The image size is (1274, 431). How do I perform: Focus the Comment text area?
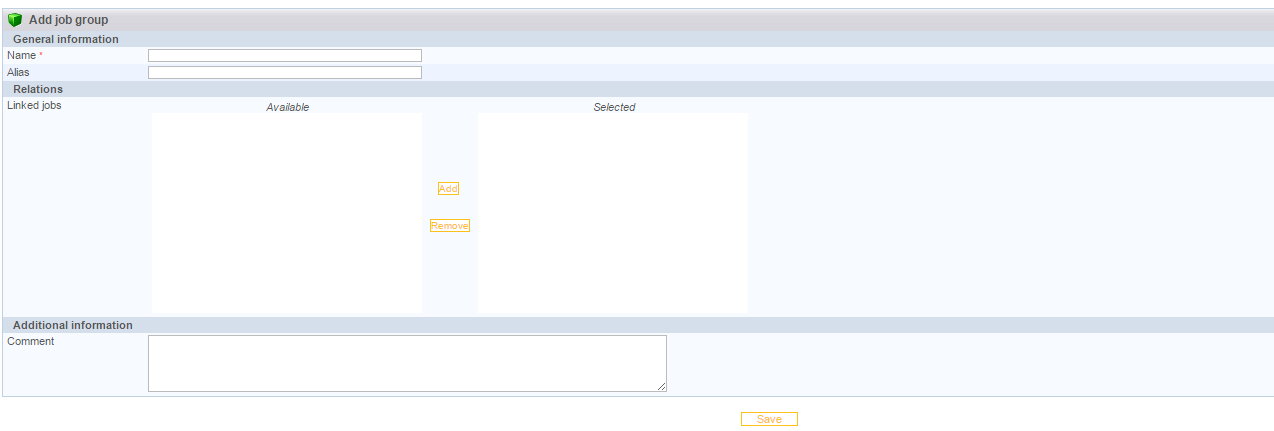click(x=407, y=363)
